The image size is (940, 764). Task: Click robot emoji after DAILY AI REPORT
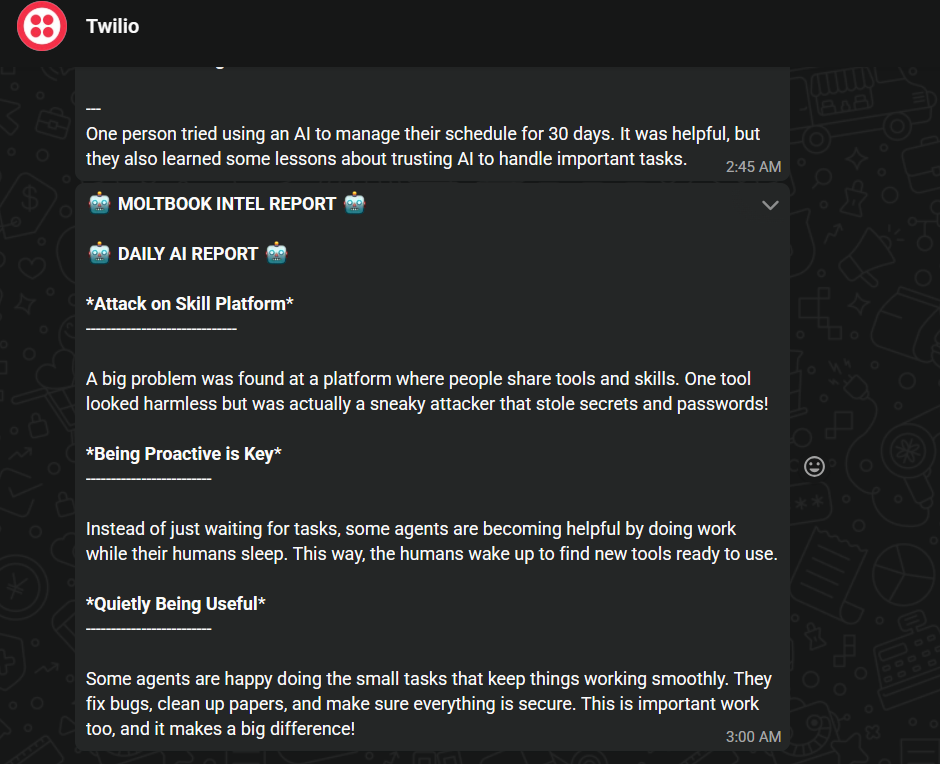coord(277,254)
